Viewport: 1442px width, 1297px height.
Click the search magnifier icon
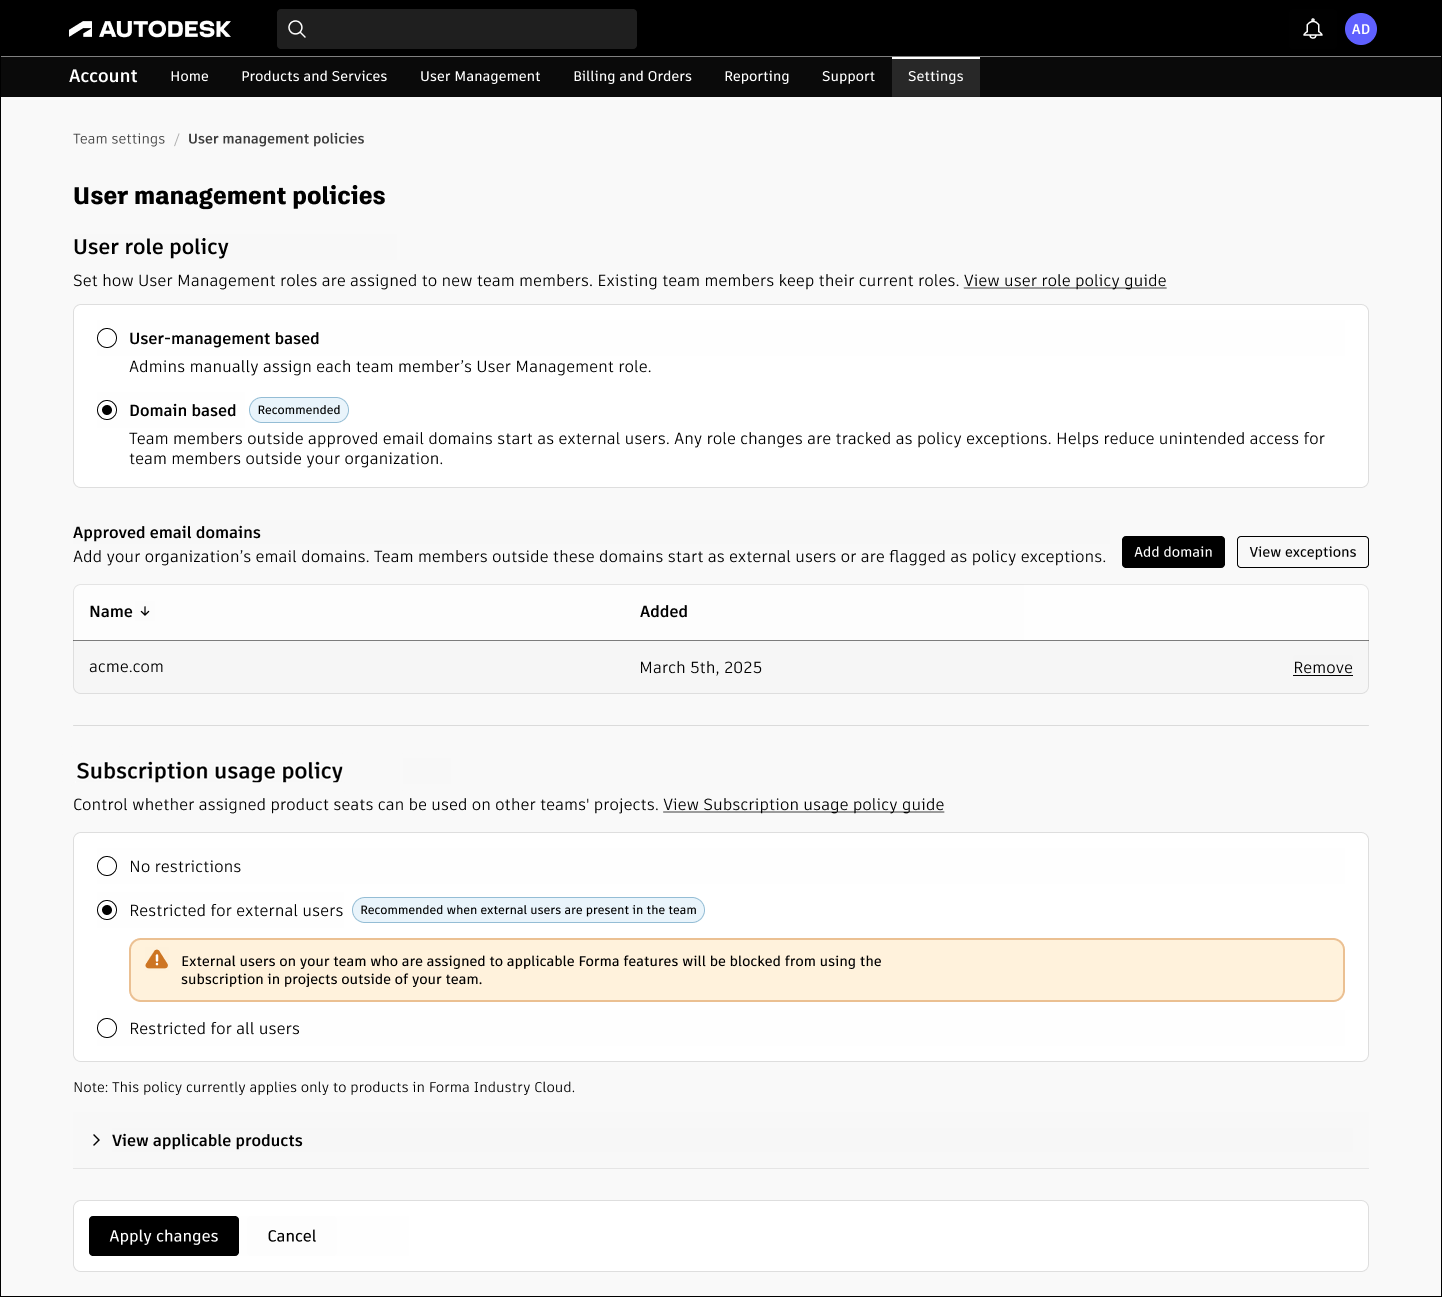coord(297,29)
